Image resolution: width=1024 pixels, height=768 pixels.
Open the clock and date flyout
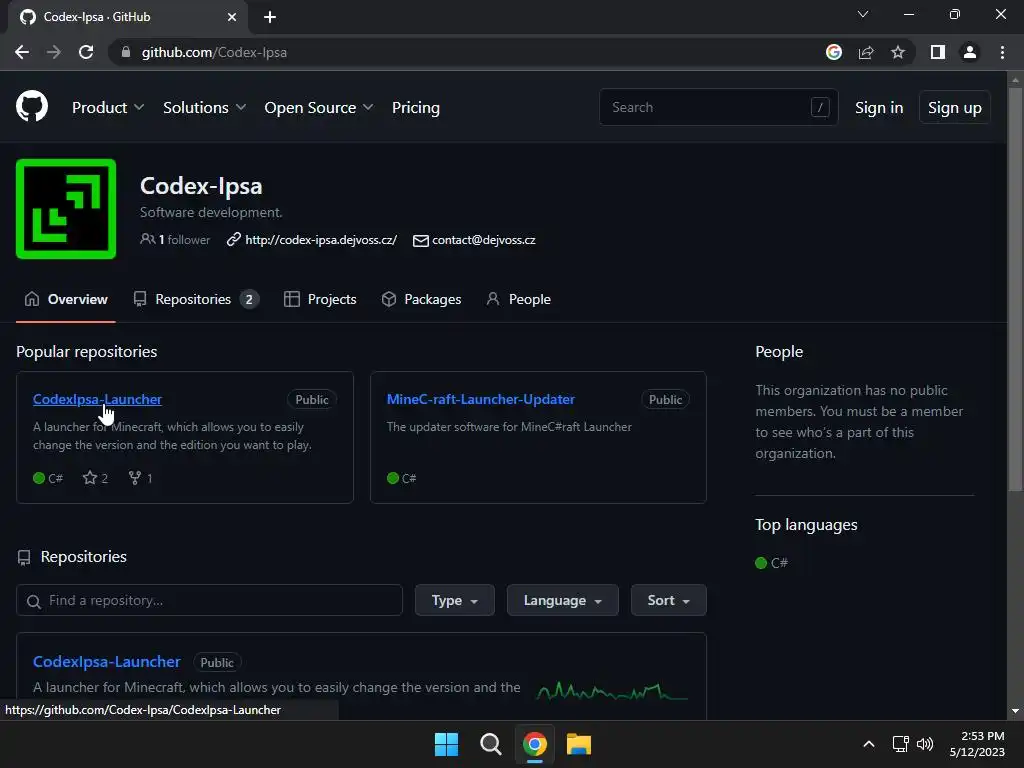[x=977, y=744]
